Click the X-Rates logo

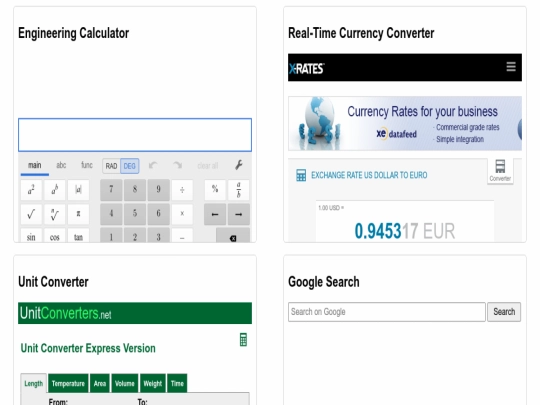(x=306, y=69)
